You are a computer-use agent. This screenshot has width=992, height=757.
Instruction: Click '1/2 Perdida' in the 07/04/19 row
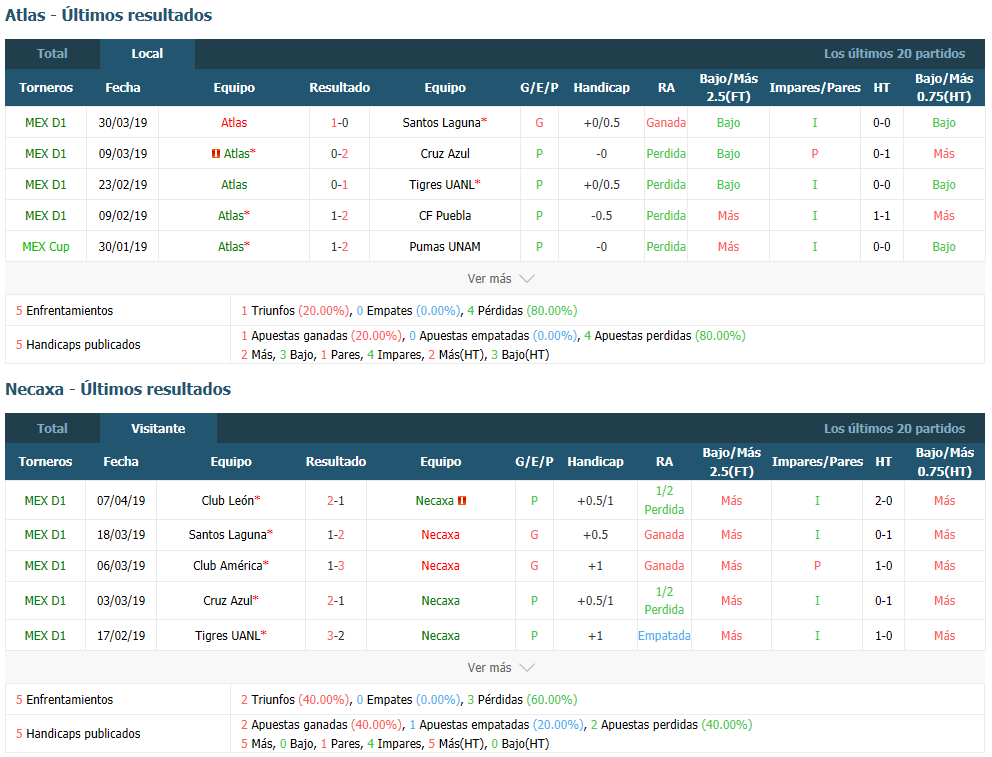[x=664, y=500]
